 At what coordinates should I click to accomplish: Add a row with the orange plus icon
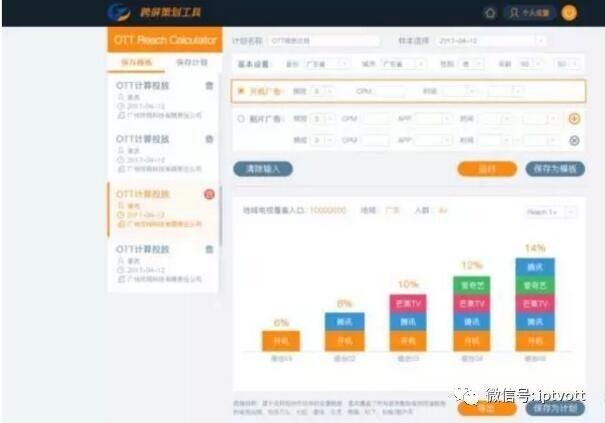pyautogui.click(x=574, y=118)
